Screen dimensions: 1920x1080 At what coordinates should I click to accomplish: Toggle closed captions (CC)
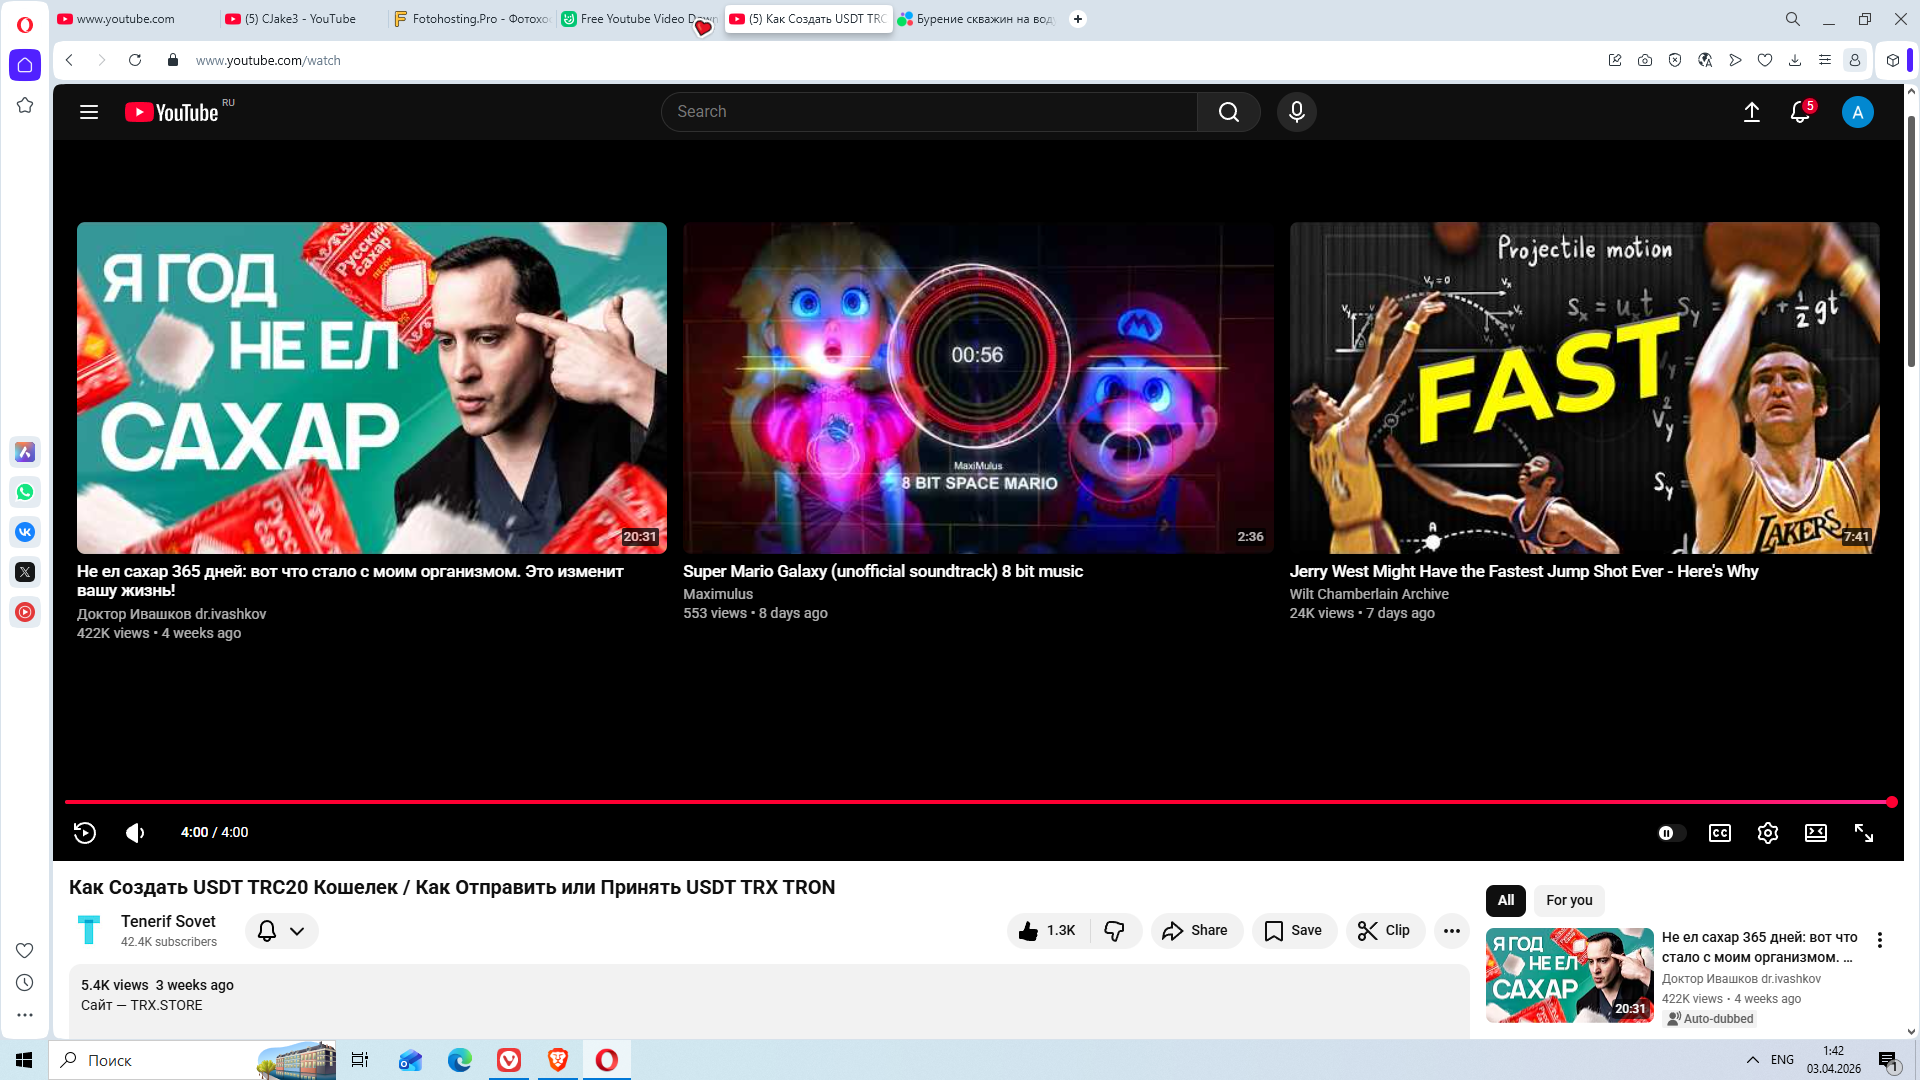[1719, 833]
